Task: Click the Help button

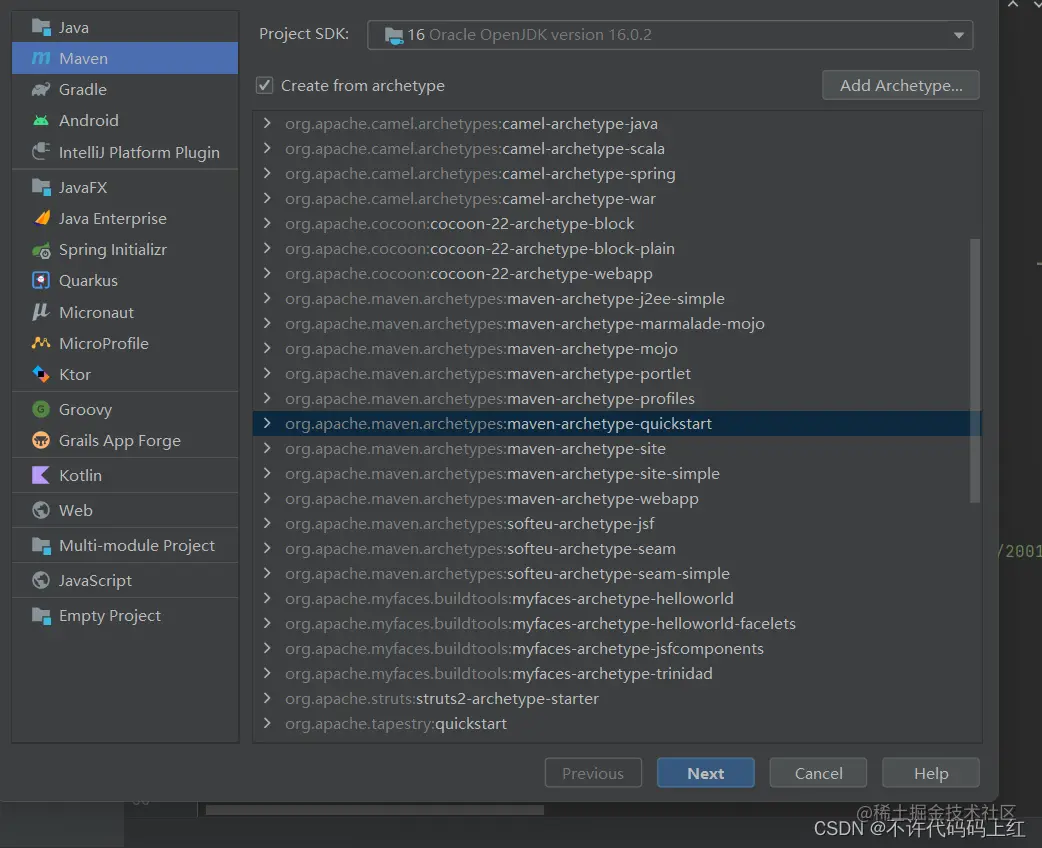Action: [x=930, y=773]
